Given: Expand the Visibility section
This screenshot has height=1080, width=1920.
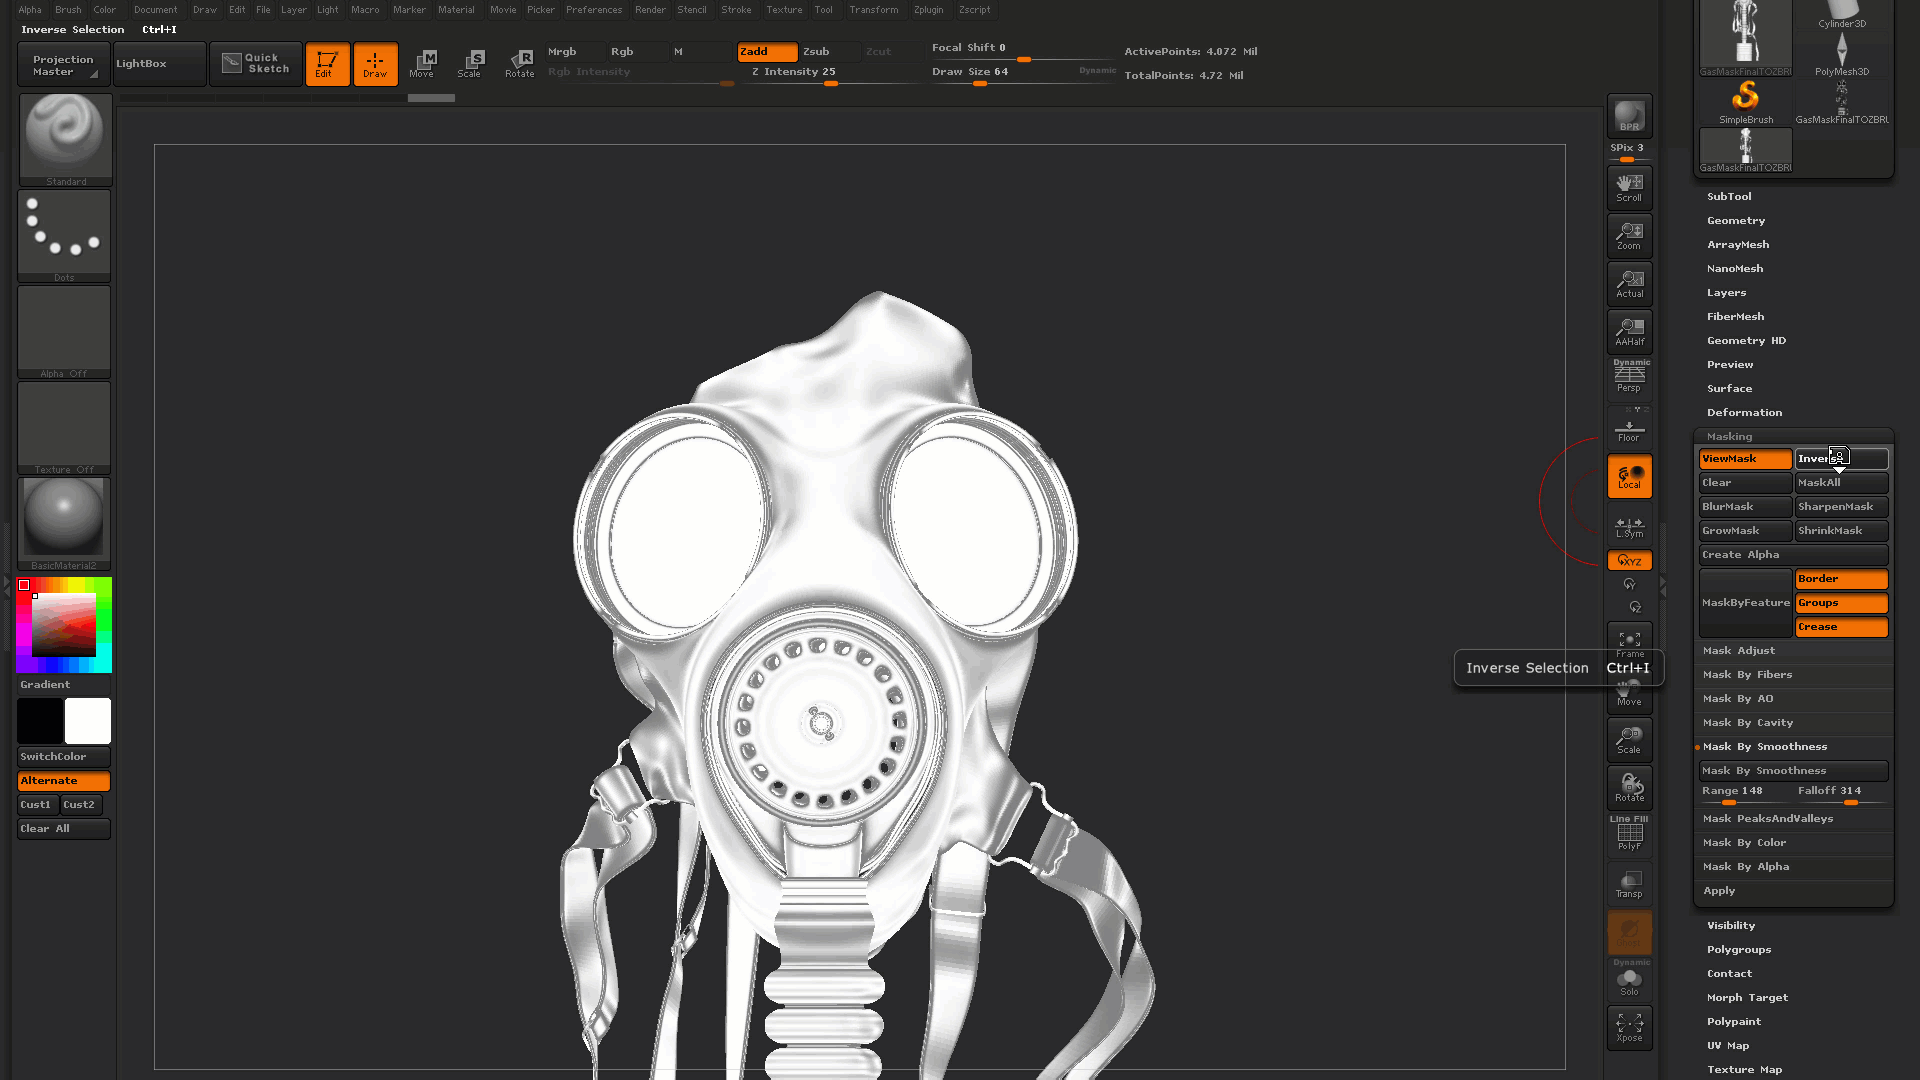Looking at the screenshot, I should coord(1731,926).
